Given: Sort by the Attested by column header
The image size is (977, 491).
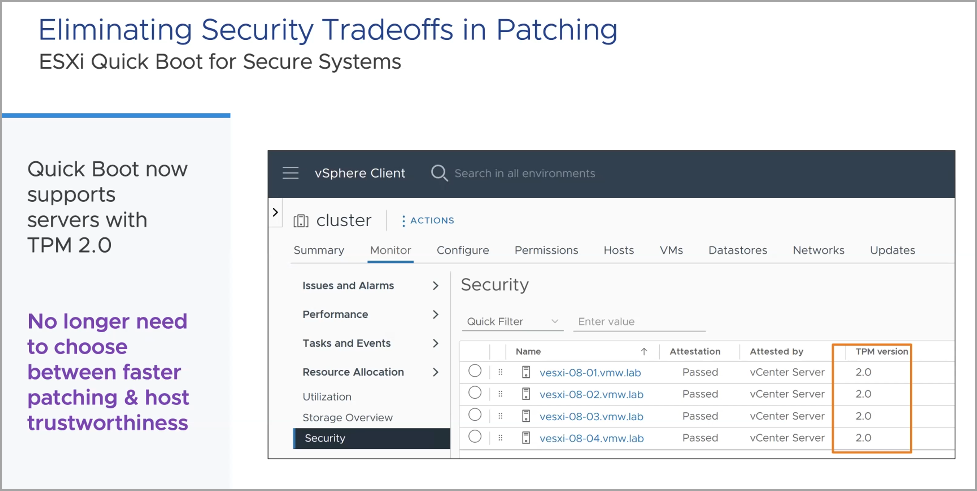Looking at the screenshot, I should [776, 351].
